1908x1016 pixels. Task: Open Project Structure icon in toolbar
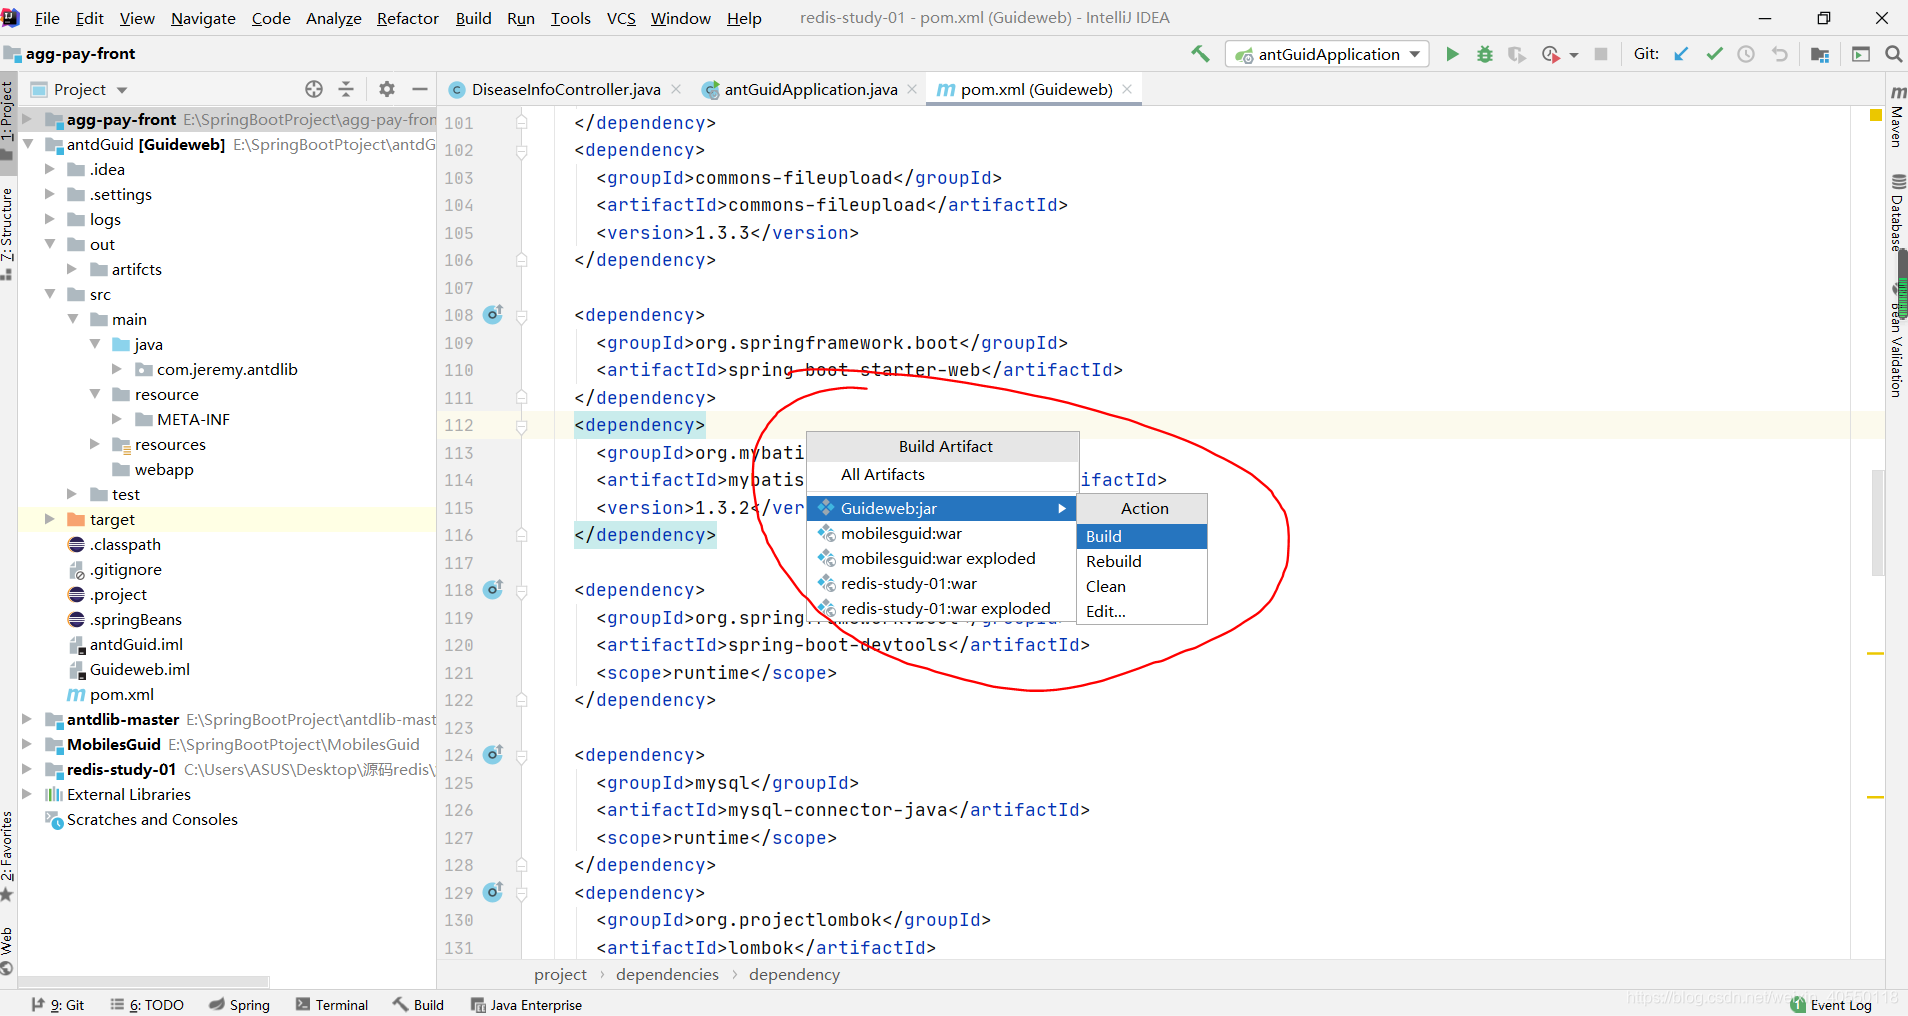[1820, 54]
